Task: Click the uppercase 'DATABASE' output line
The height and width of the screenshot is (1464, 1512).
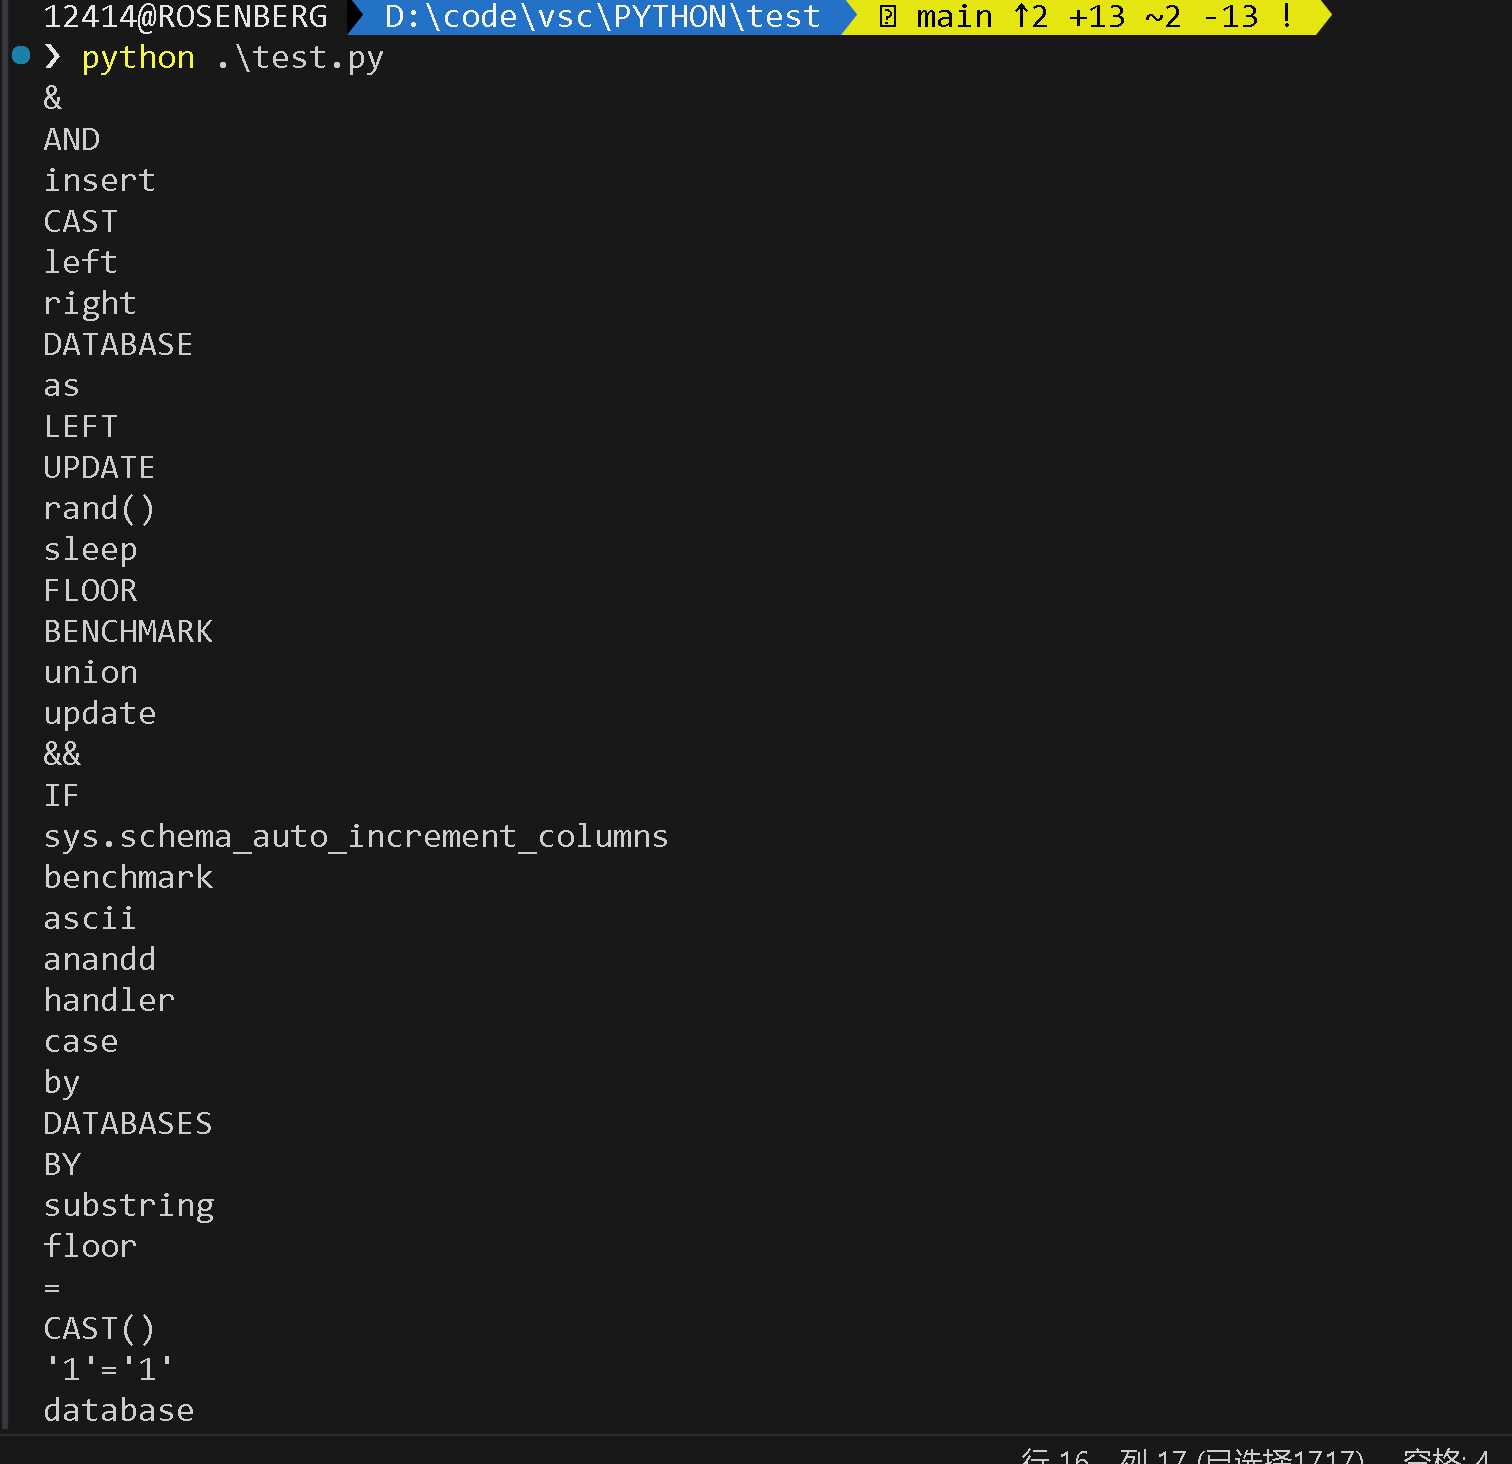Action: click(119, 344)
